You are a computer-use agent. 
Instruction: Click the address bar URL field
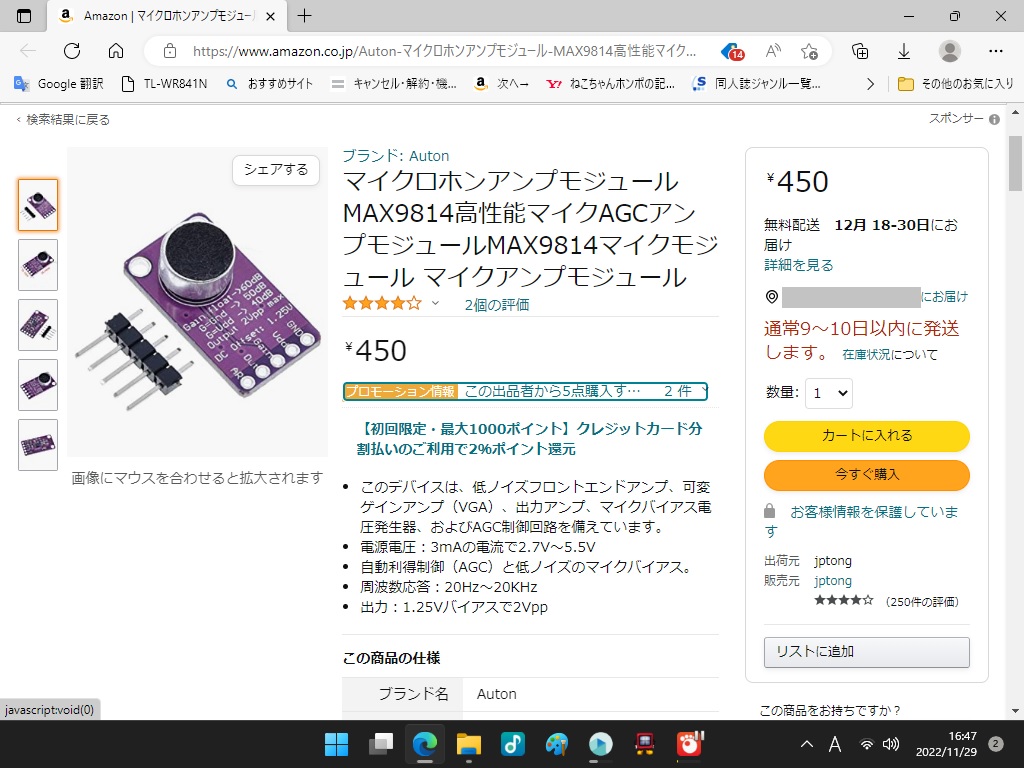[444, 51]
